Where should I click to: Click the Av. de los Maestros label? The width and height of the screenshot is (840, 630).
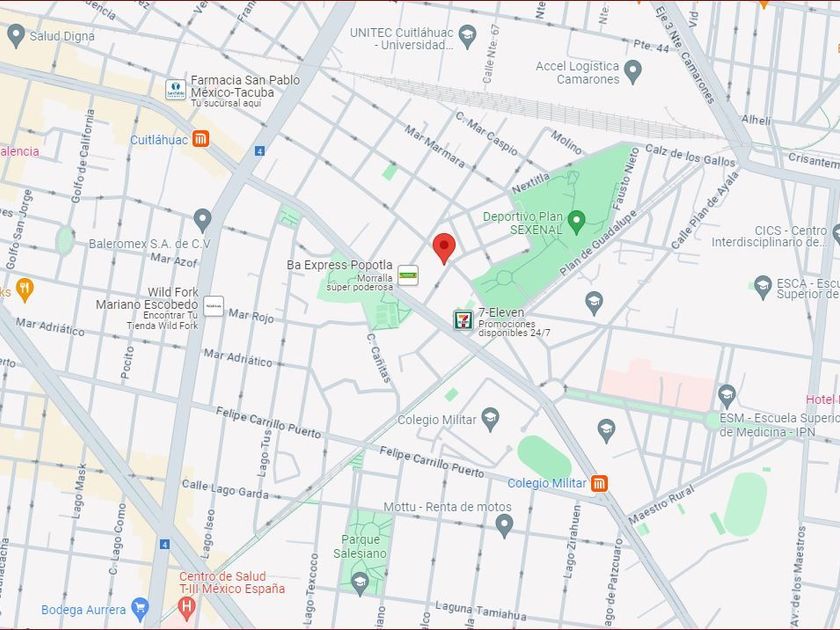(x=797, y=574)
